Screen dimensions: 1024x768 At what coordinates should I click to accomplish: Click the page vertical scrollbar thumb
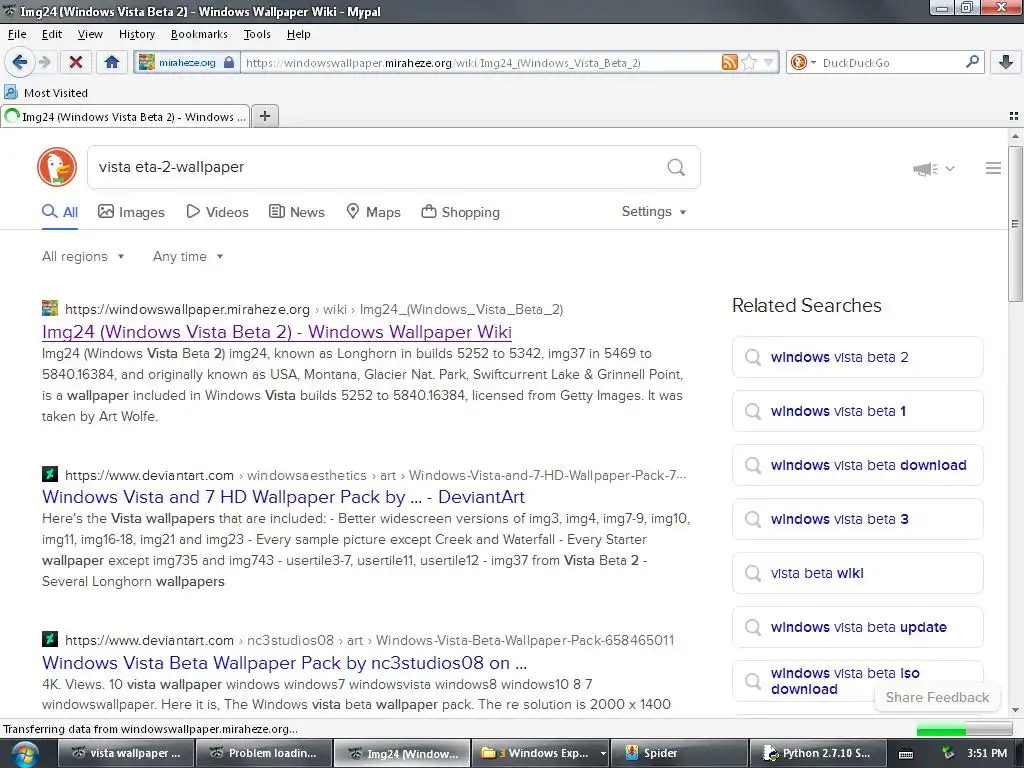click(1015, 224)
